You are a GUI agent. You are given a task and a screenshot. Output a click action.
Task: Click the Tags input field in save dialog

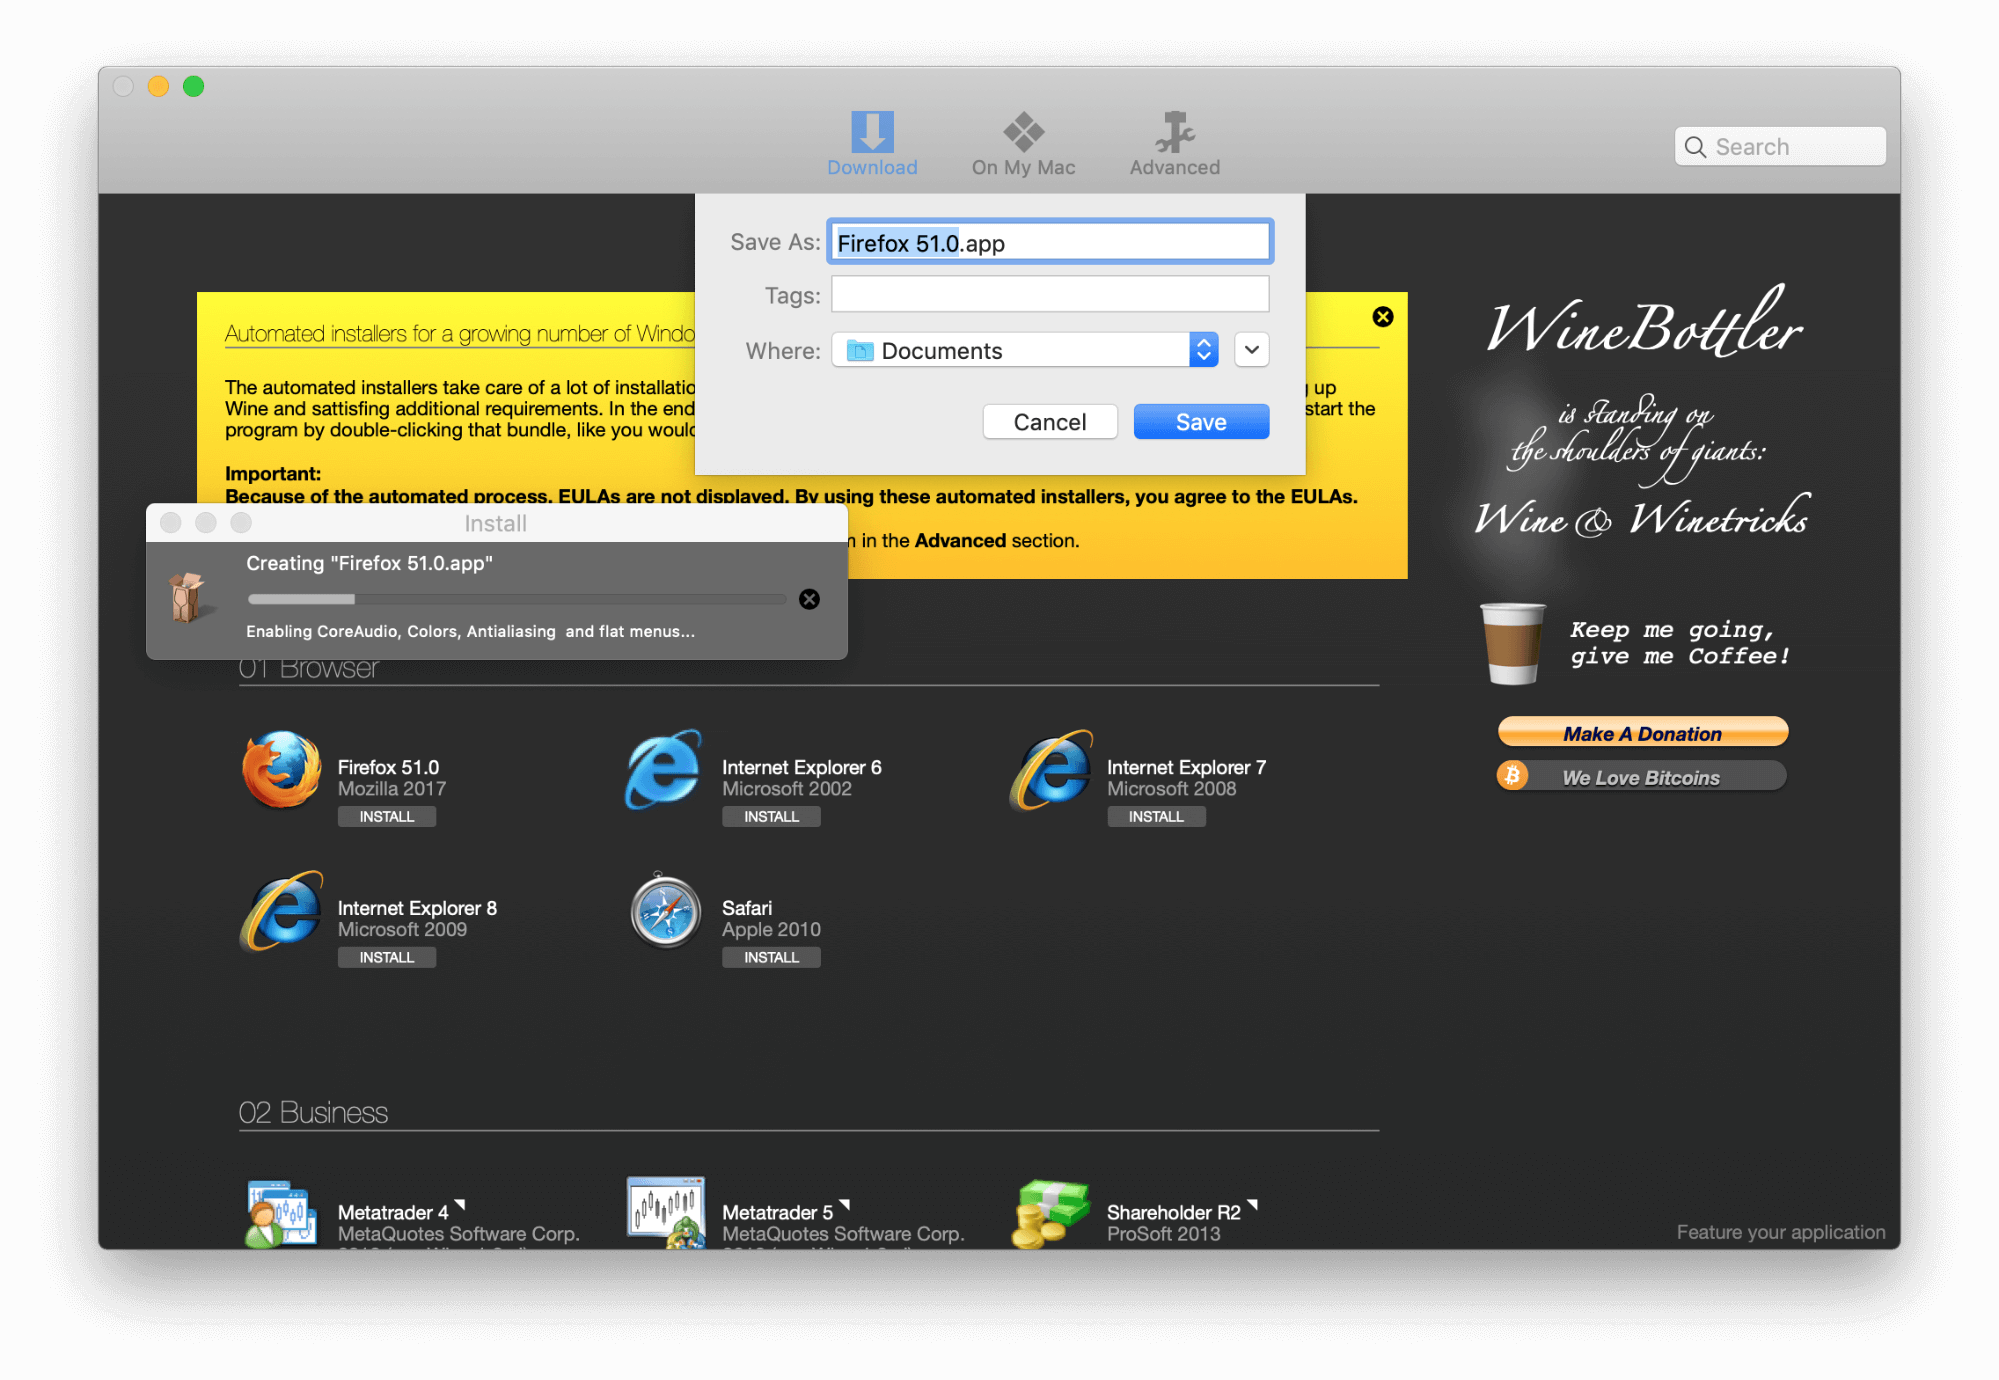pyautogui.click(x=1051, y=296)
